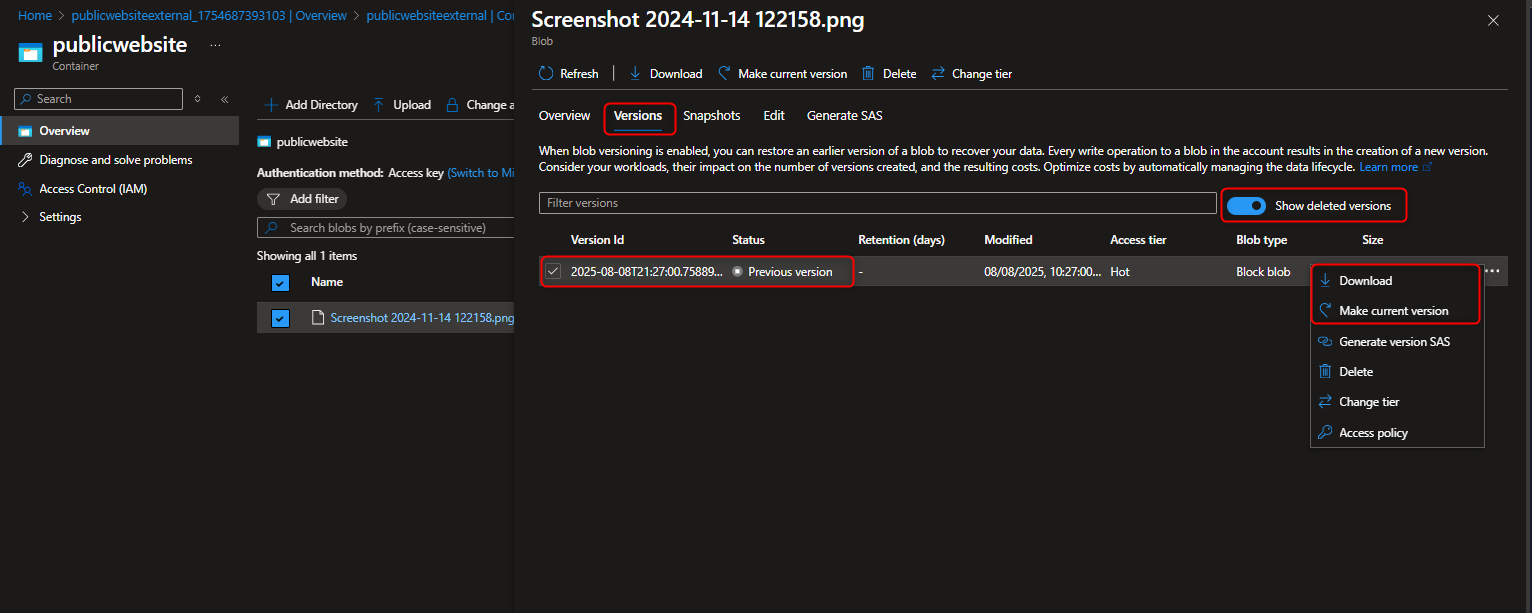1532x613 pixels.
Task: Toggle Show deleted versions off
Action: point(1246,205)
